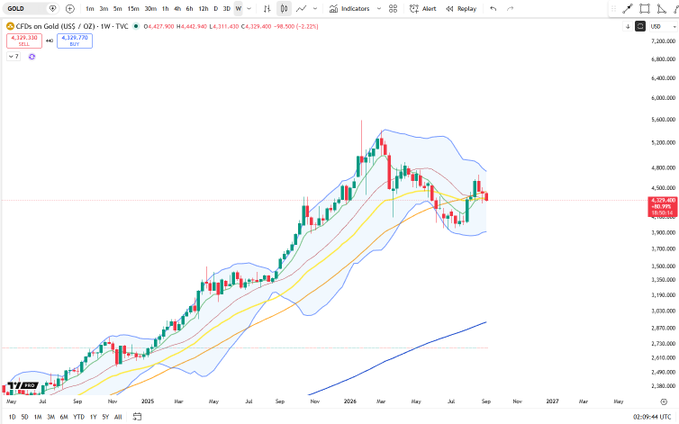Open the CFDs on Gold symbol title
Image resolution: width=679 pixels, height=424 pixels.
point(71,26)
